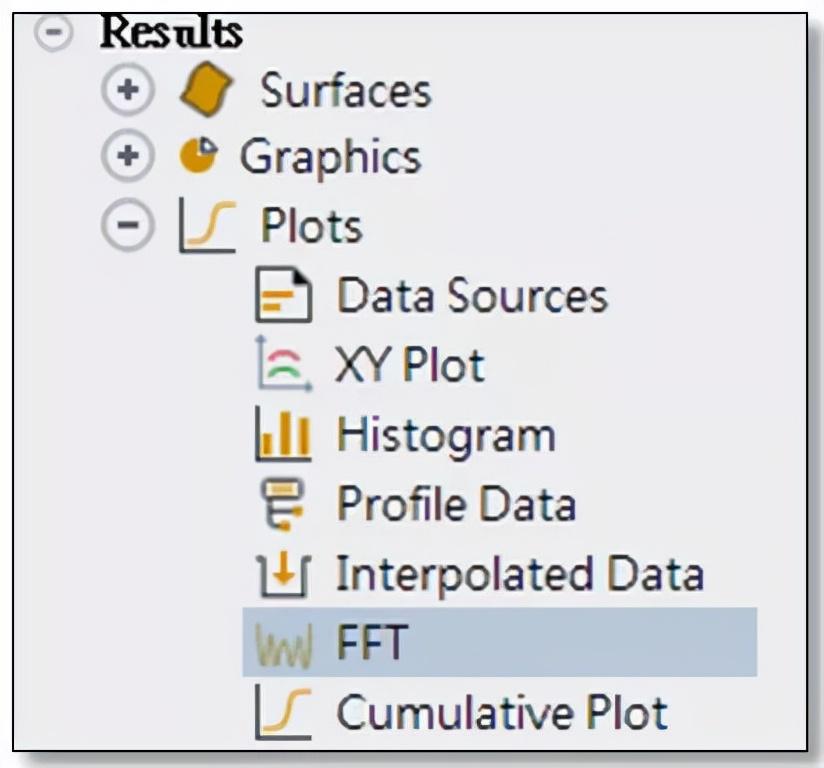Click the Surfaces orange shape icon
The width and height of the screenshot is (824, 768).
click(206, 91)
